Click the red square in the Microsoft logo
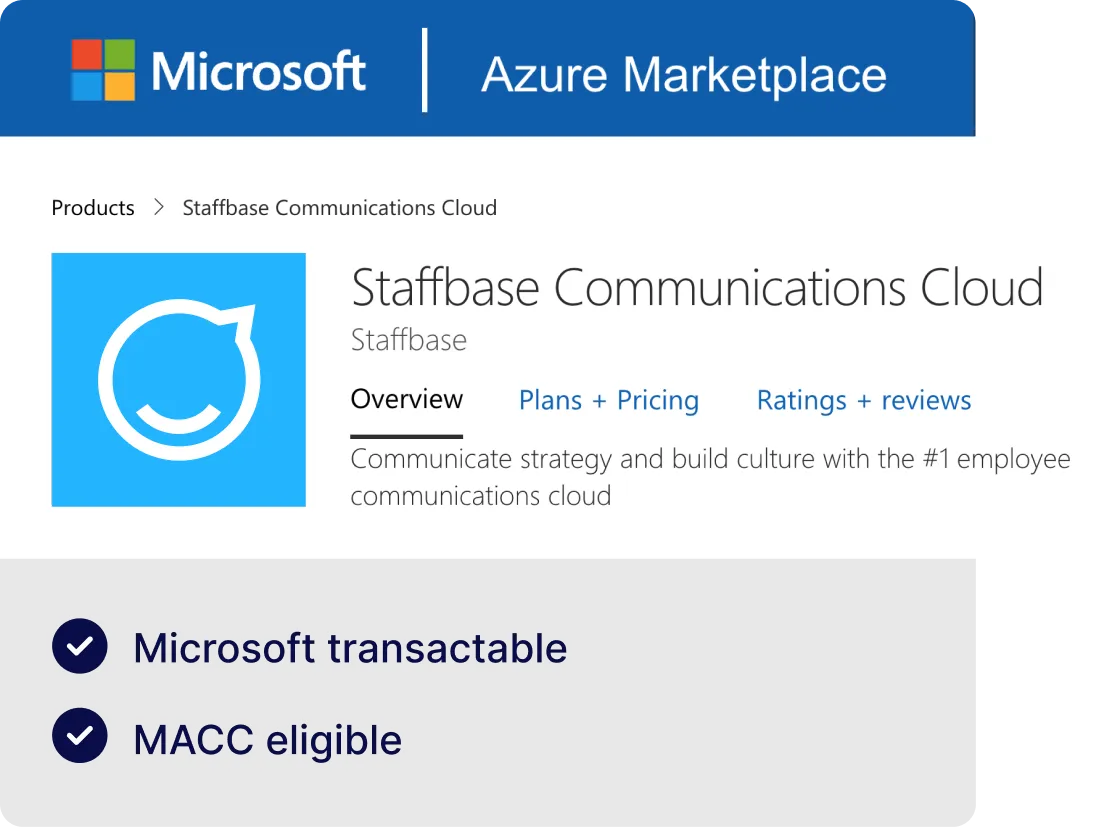The height and width of the screenshot is (827, 1110). (x=85, y=54)
